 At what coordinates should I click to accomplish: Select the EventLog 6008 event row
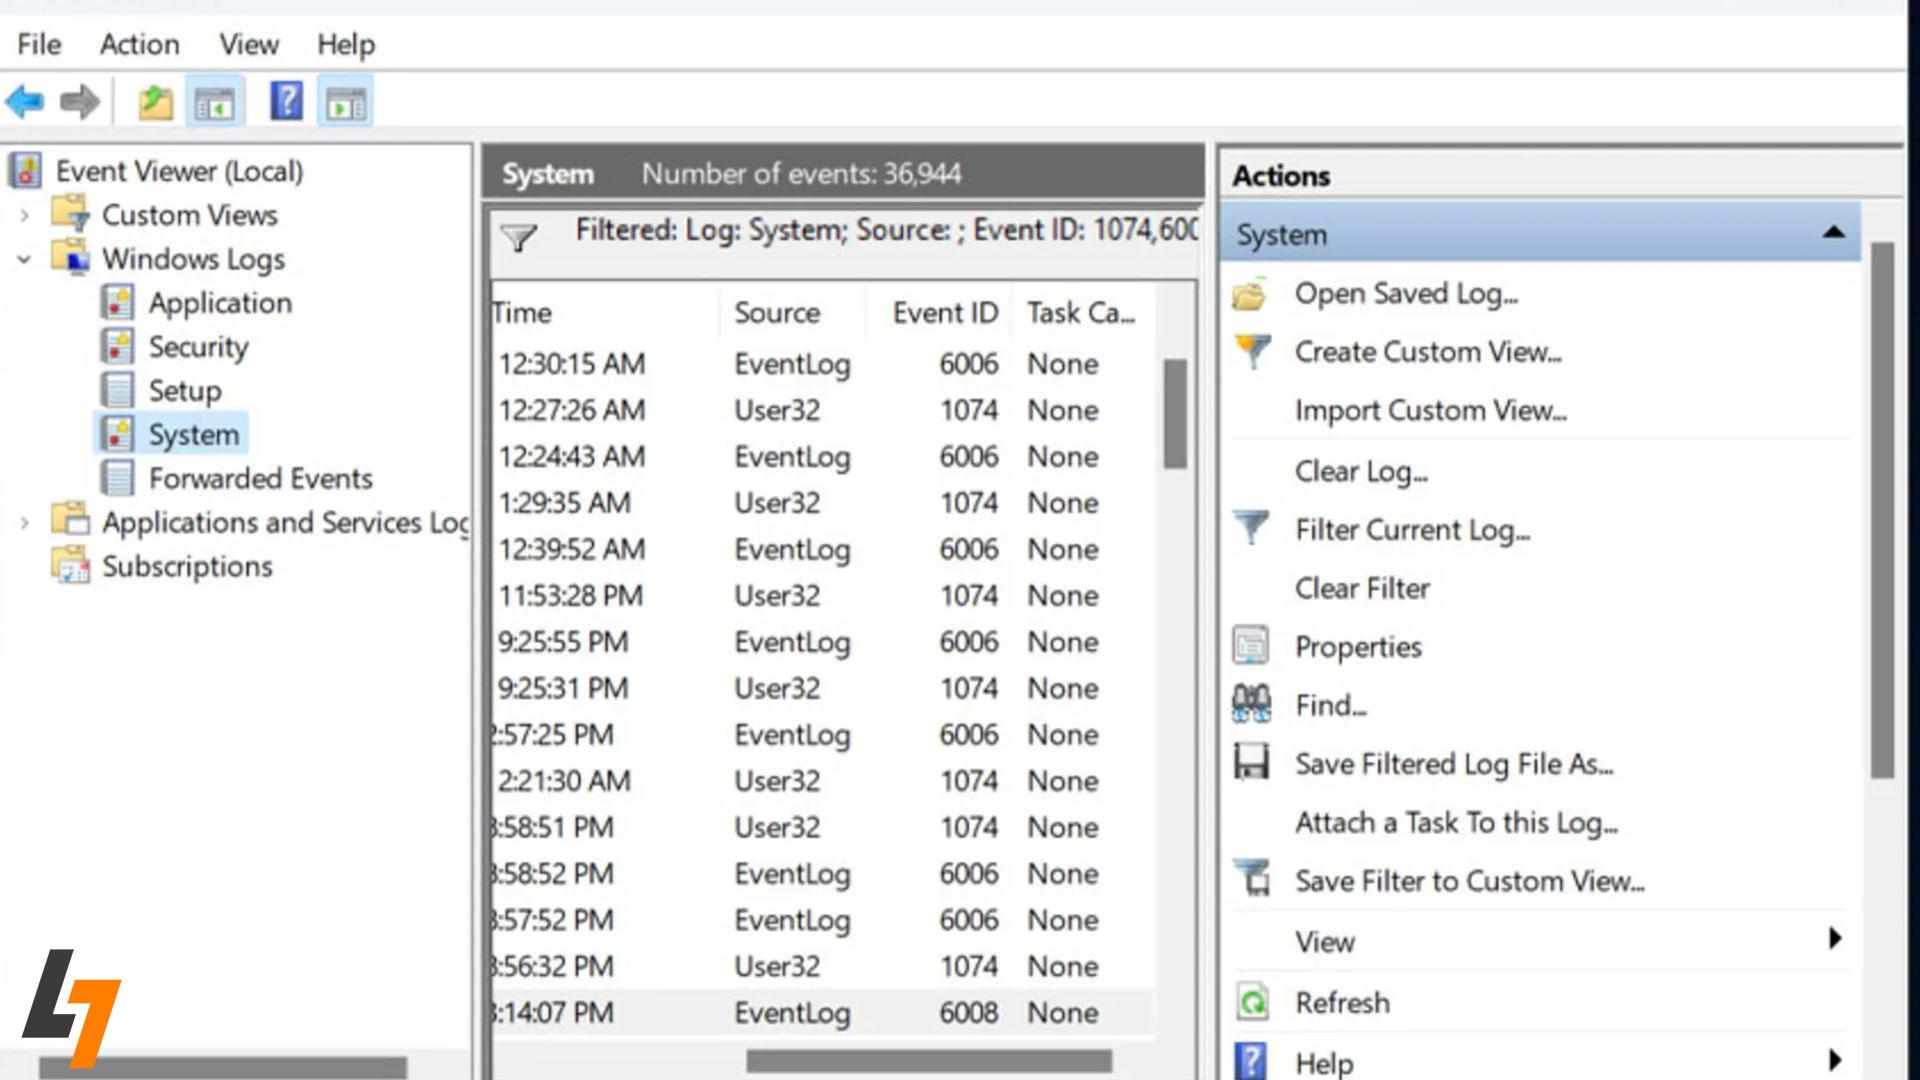coord(822,1013)
